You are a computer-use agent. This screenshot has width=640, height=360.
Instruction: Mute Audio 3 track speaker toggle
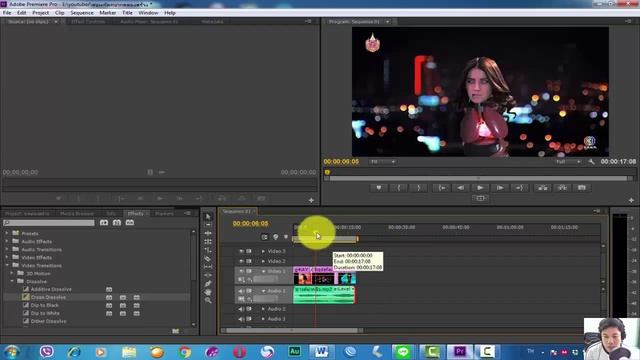pyautogui.click(x=241, y=319)
